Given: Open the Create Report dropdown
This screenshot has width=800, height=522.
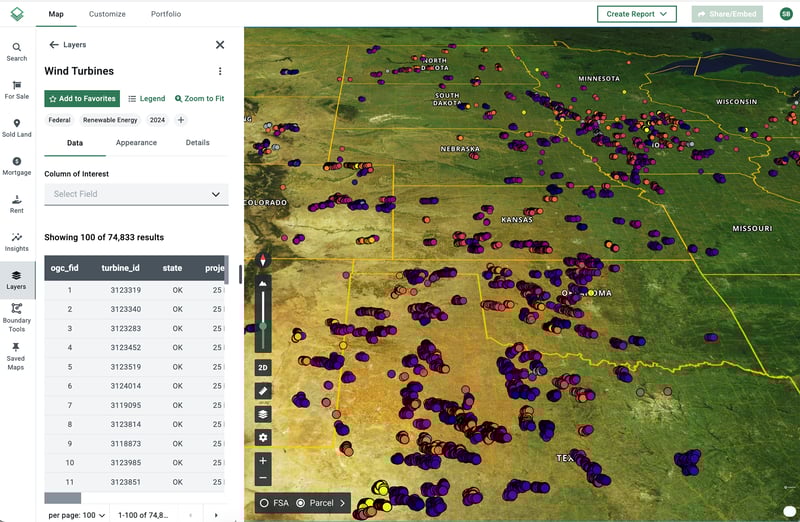Looking at the screenshot, I should tap(636, 14).
